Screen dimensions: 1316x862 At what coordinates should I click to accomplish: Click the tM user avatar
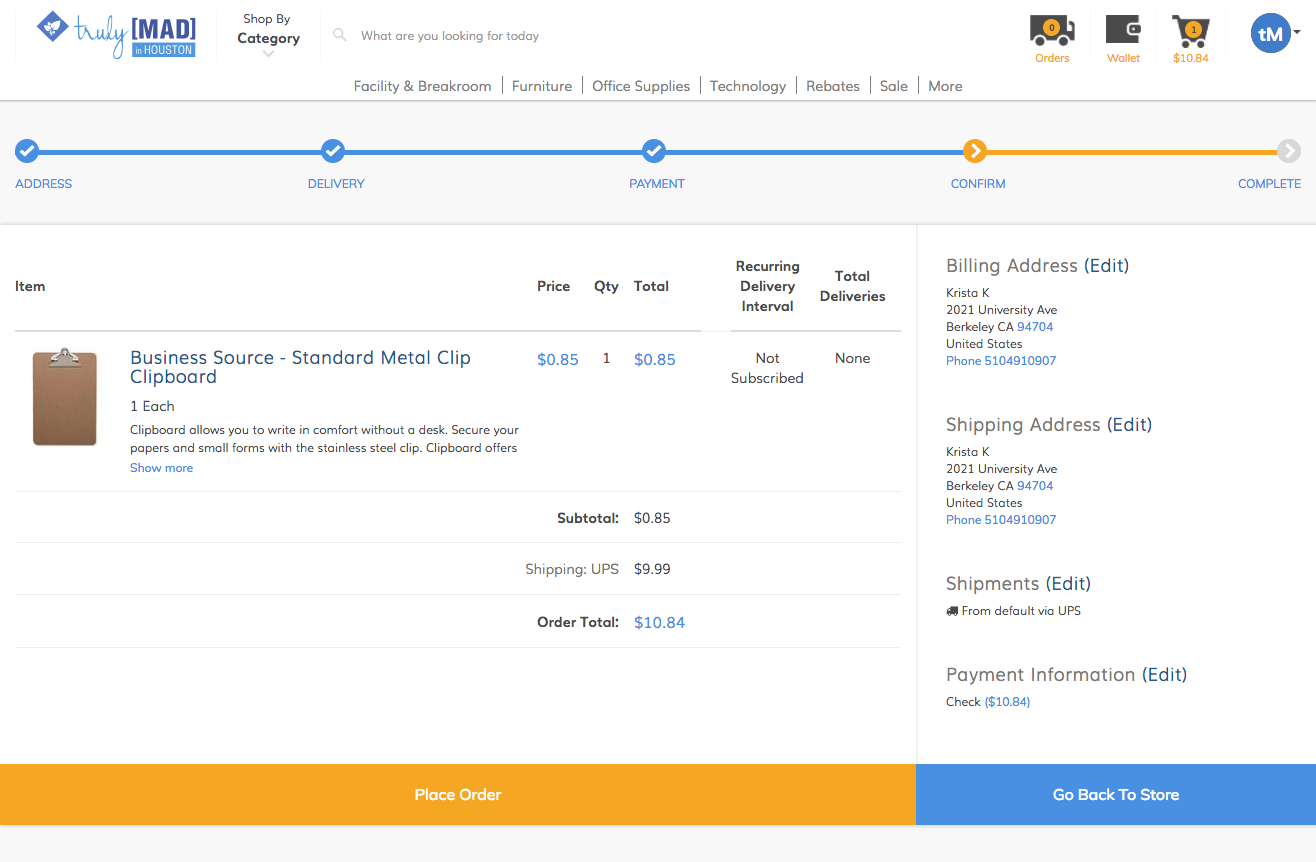click(x=1270, y=33)
